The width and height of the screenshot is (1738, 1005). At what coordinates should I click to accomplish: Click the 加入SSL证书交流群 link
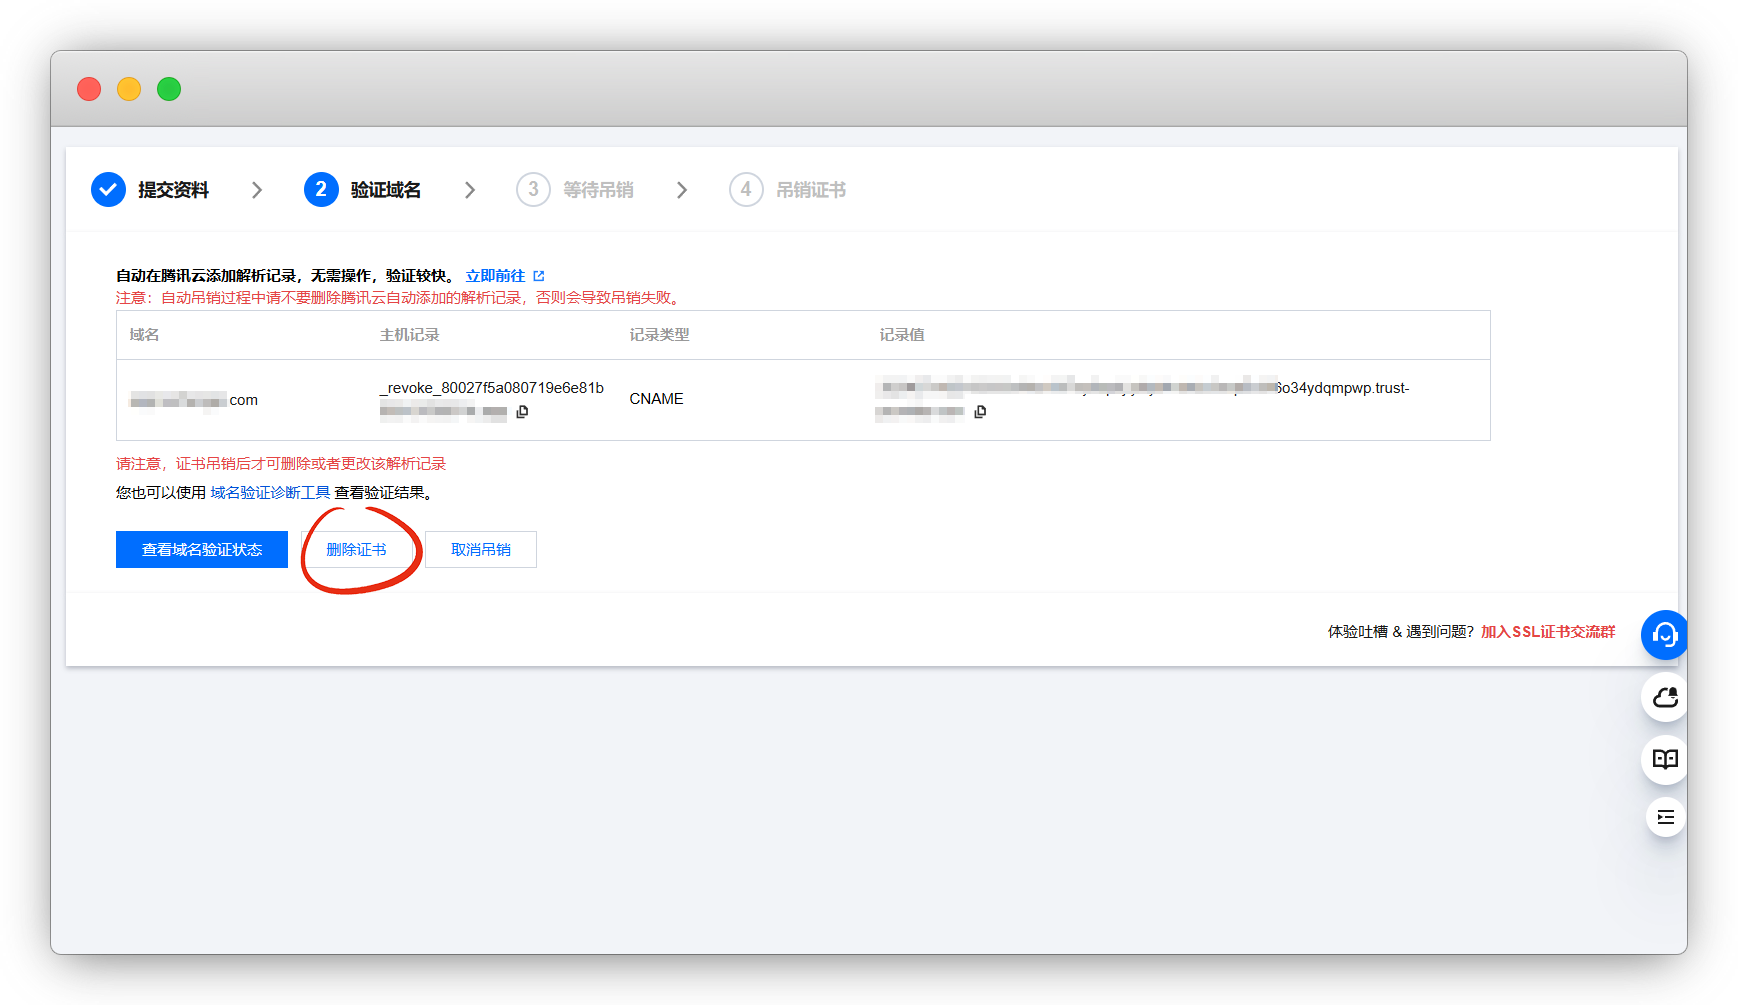pos(1548,632)
